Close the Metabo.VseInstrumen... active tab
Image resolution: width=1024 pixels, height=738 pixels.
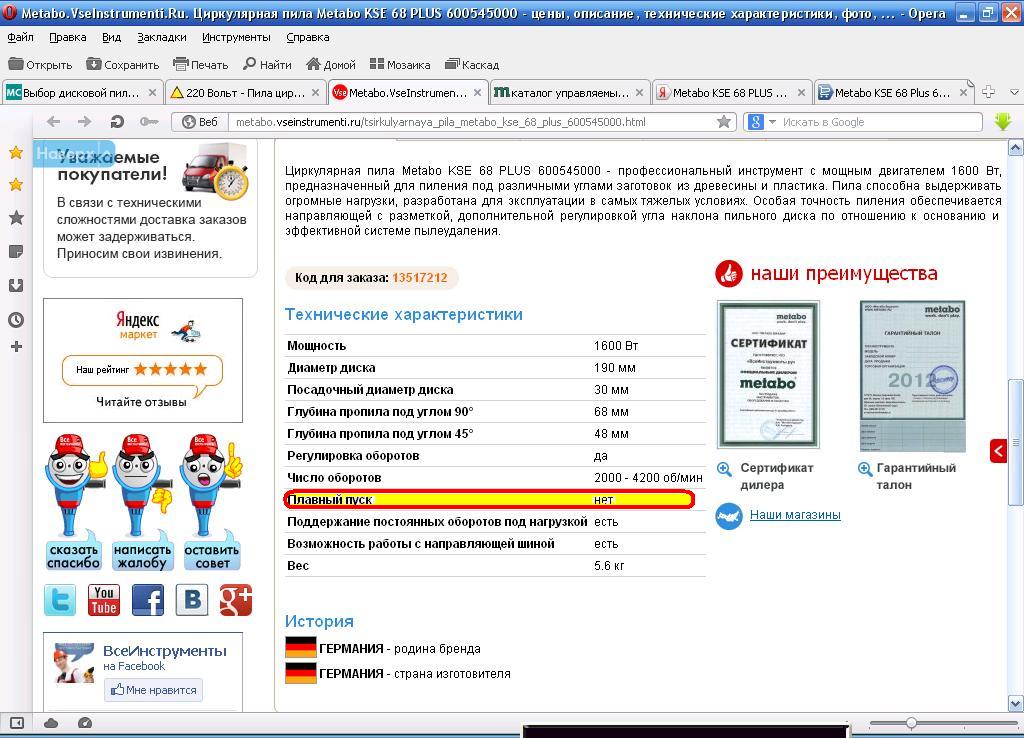(x=477, y=93)
